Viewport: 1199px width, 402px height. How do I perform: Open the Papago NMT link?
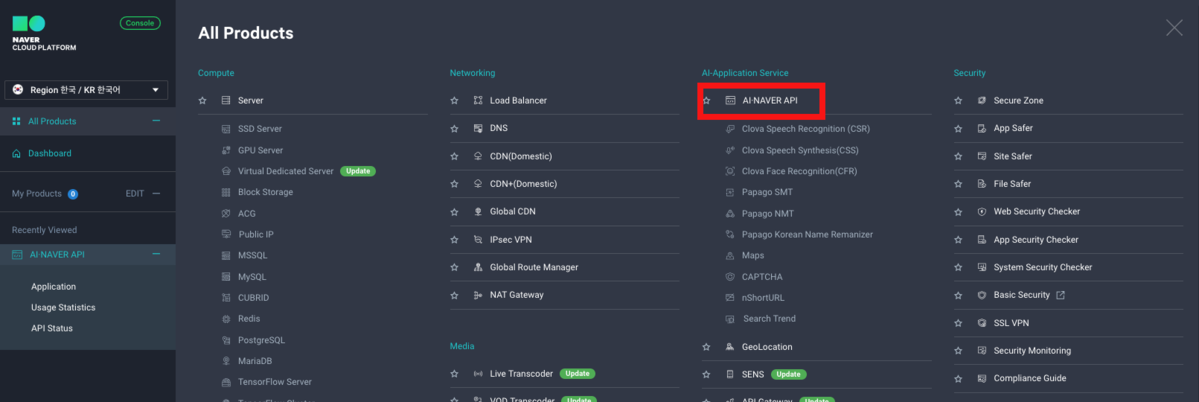[766, 214]
